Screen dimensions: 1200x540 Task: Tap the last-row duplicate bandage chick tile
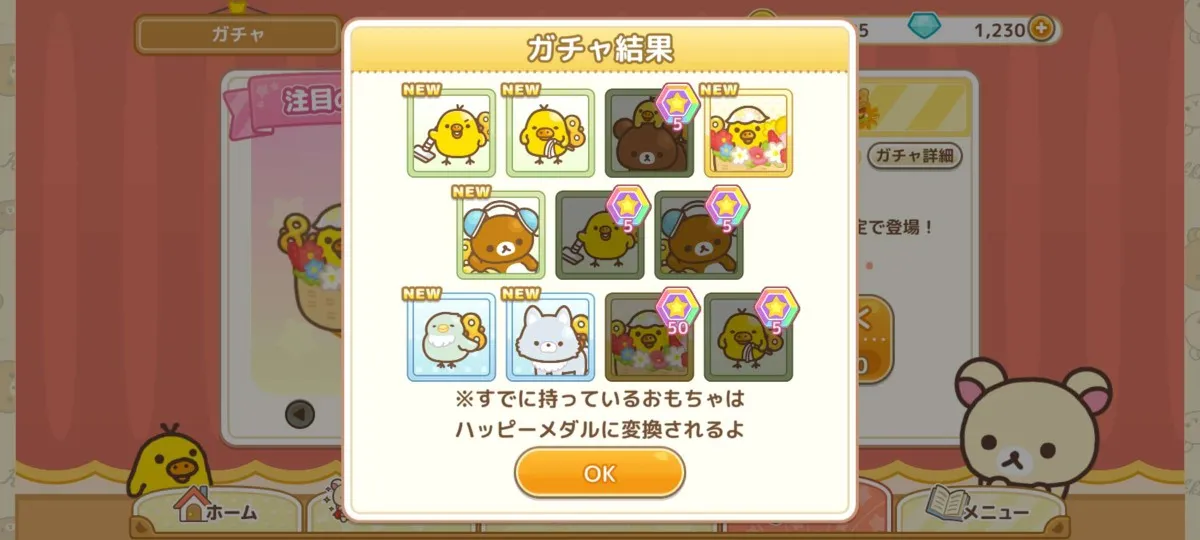(748, 337)
